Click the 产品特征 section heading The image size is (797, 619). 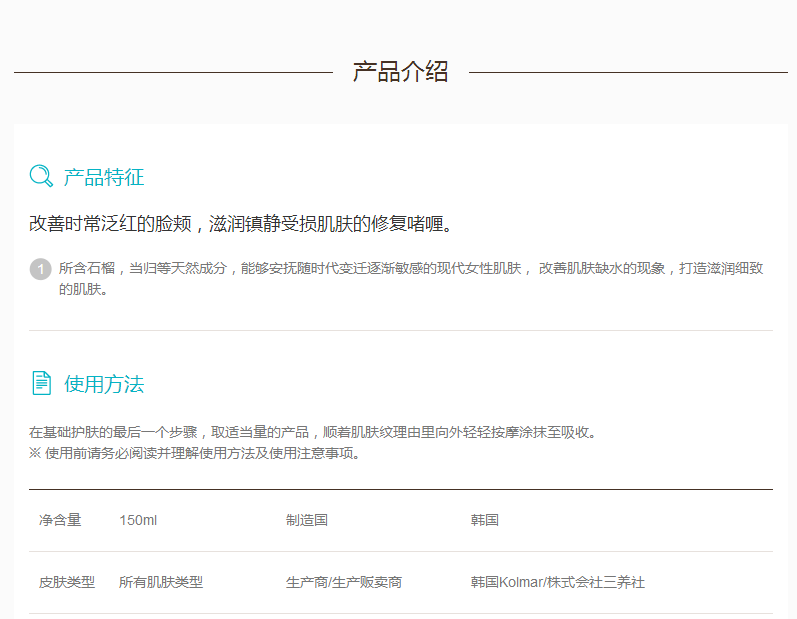click(x=104, y=178)
